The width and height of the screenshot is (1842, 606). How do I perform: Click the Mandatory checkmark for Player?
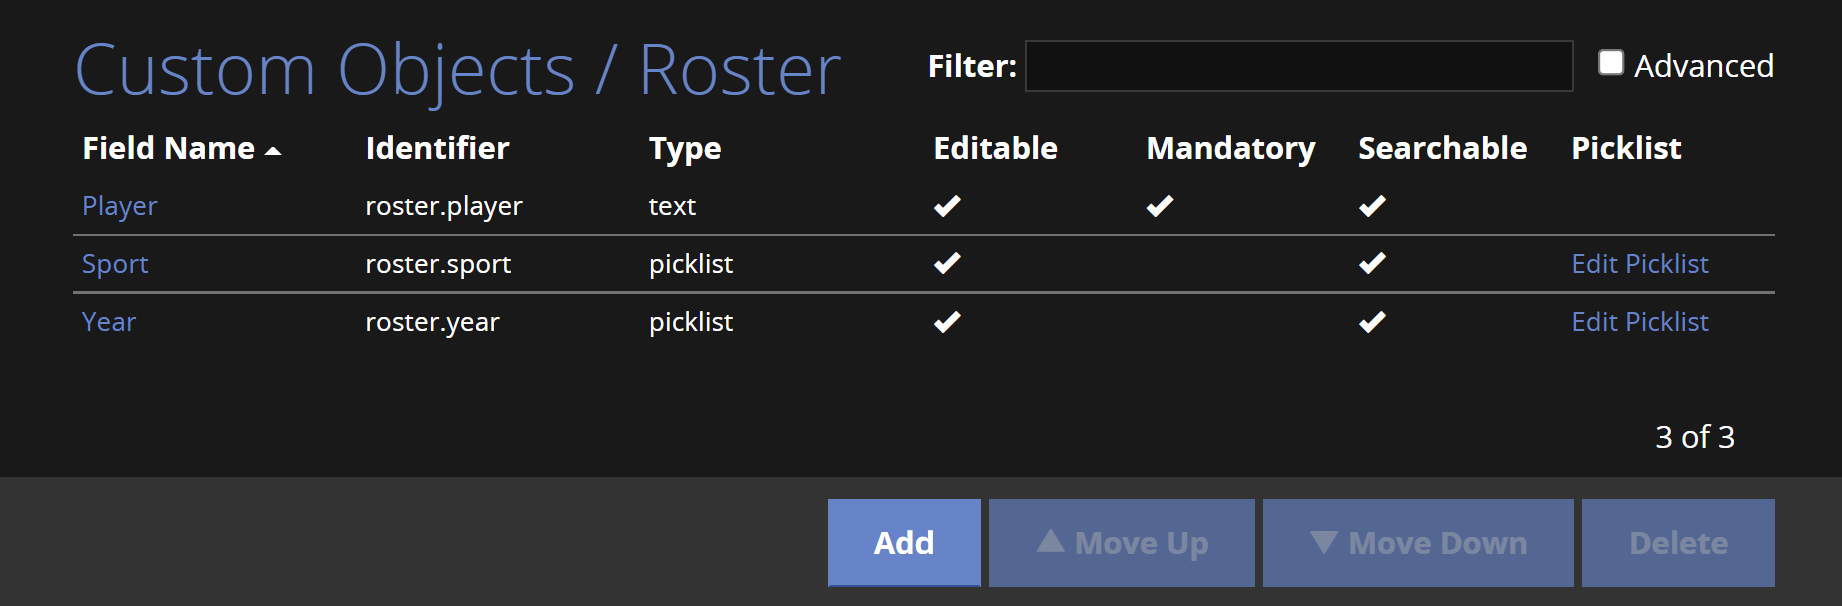1160,206
